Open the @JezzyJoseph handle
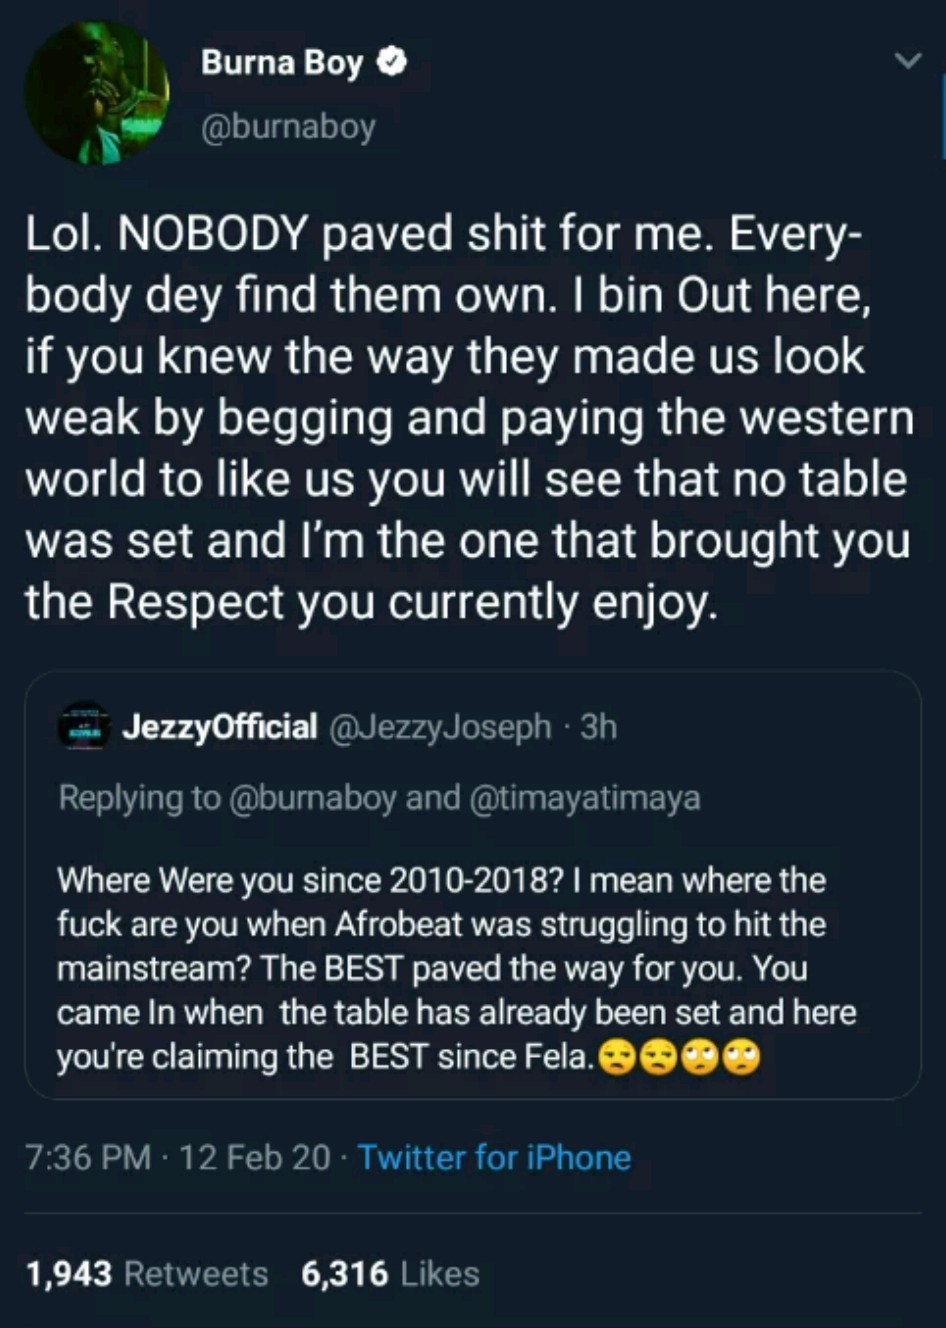The width and height of the screenshot is (946, 1328). tap(439, 727)
